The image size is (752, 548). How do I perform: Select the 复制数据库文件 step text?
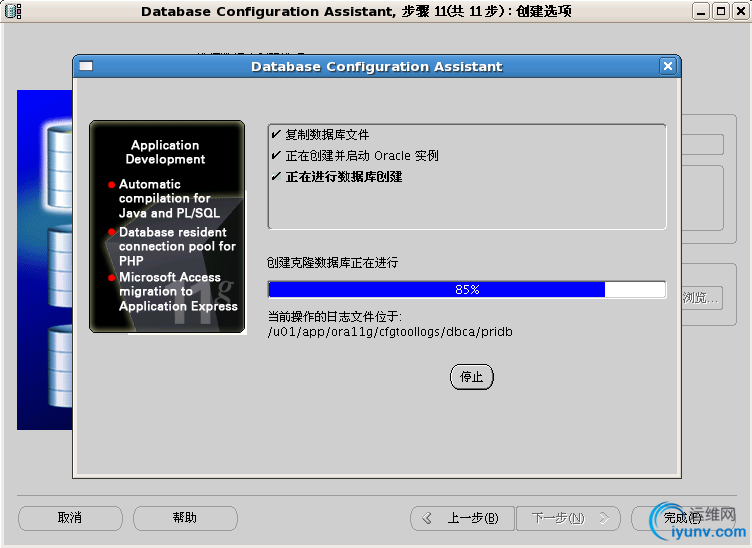click(327, 135)
